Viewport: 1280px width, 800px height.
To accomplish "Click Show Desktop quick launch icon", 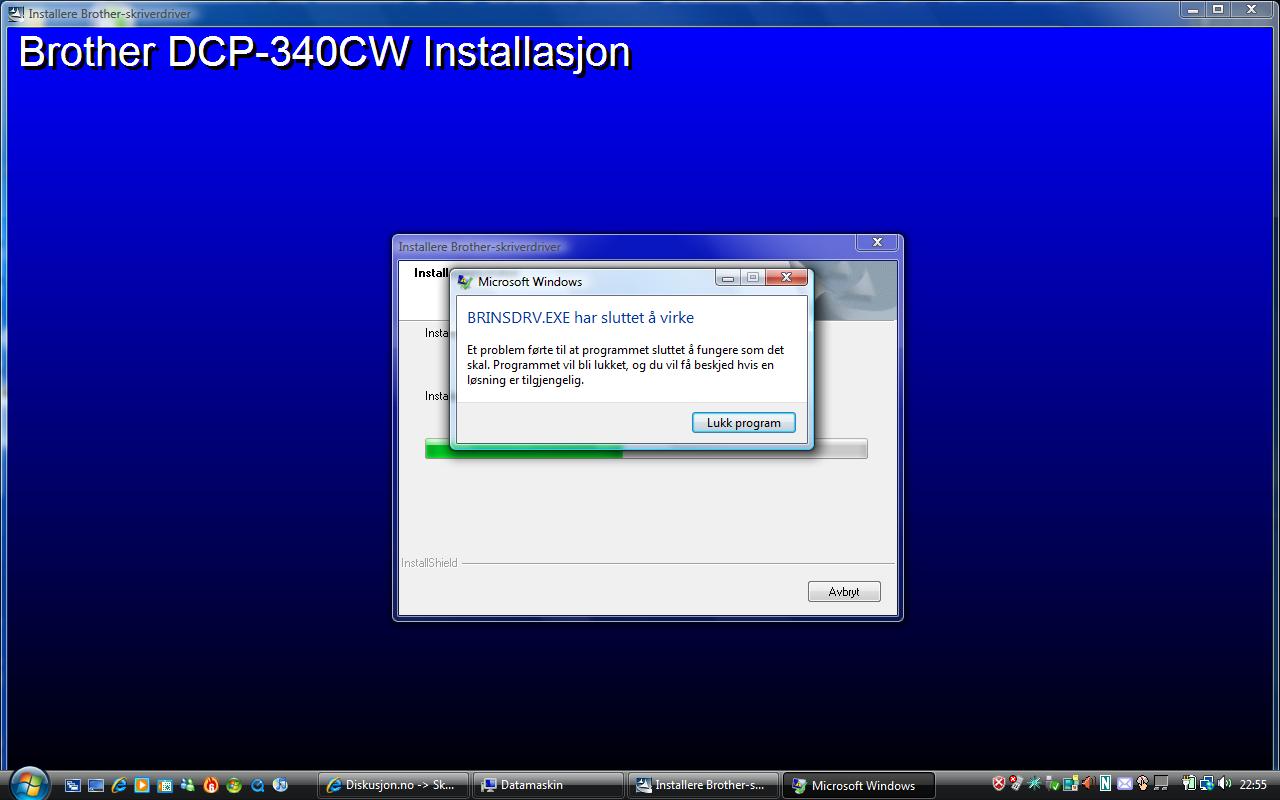I will (x=96, y=785).
